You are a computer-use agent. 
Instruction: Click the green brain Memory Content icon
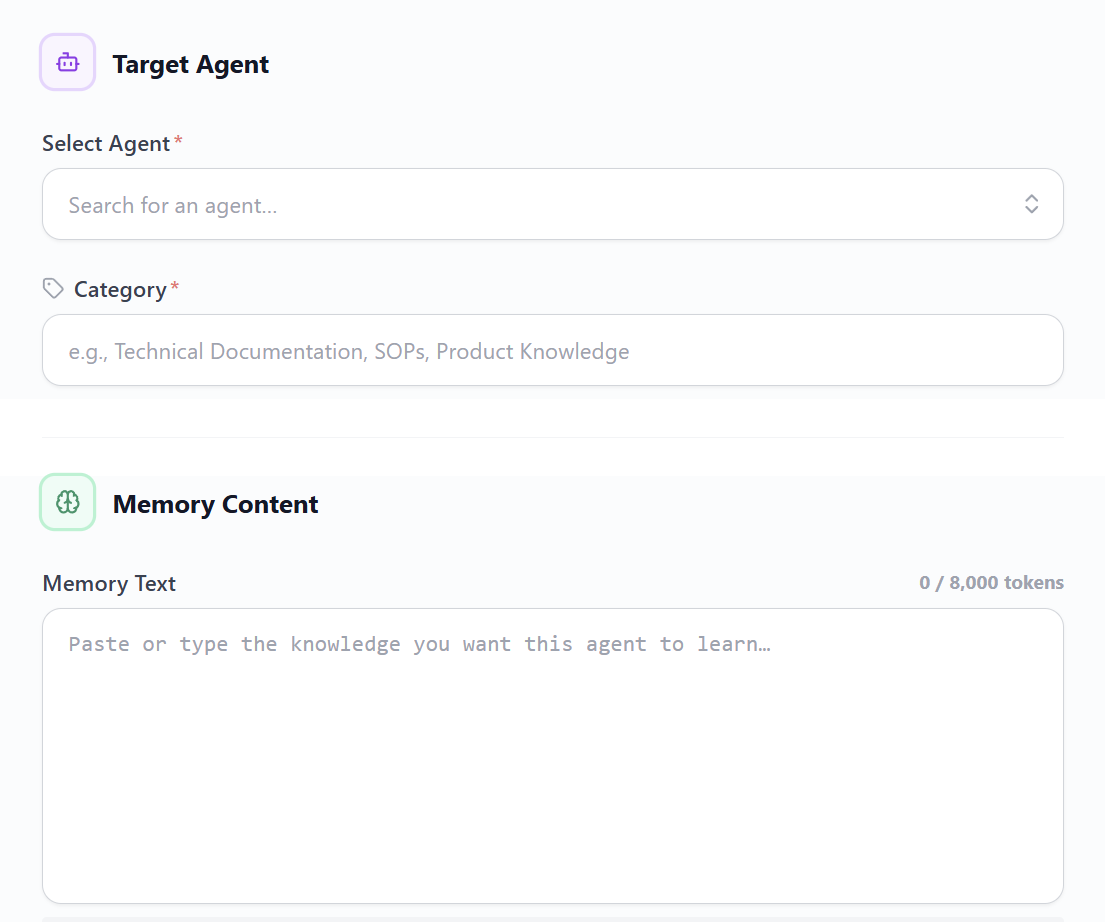point(67,502)
